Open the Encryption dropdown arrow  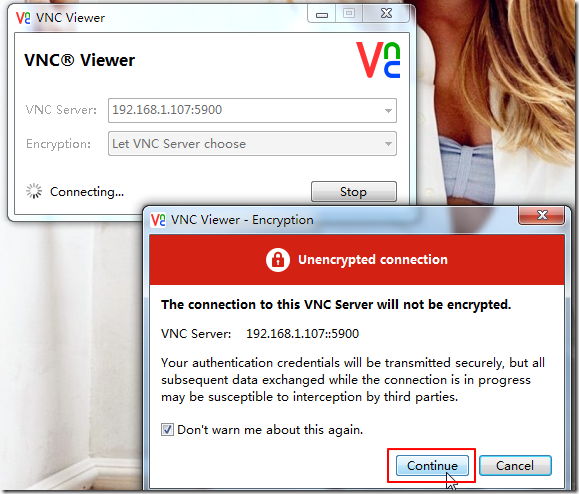(388, 144)
